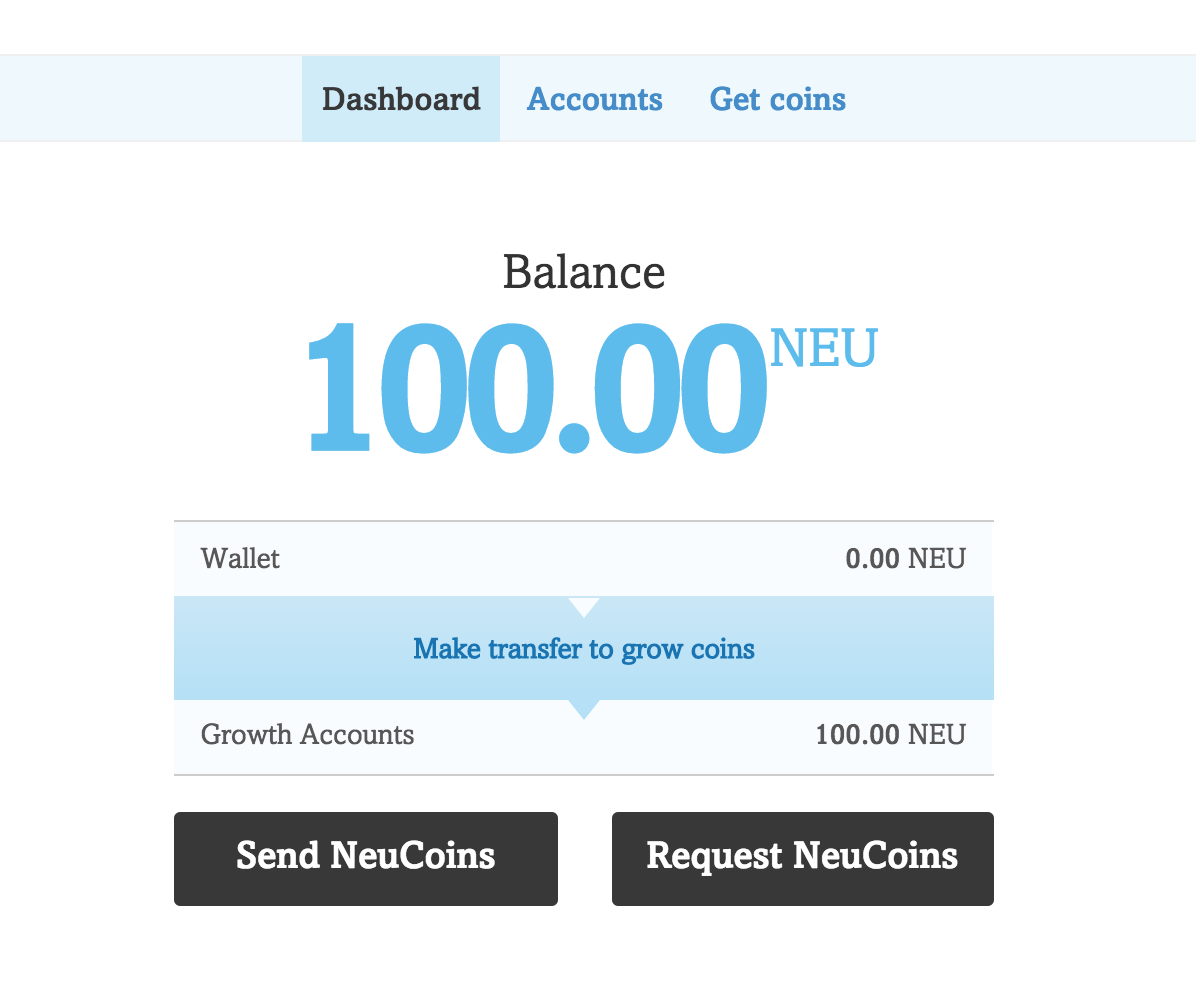Select the large 100.00 balance figure
The height and width of the screenshot is (1000, 1196).
pyautogui.click(x=537, y=387)
